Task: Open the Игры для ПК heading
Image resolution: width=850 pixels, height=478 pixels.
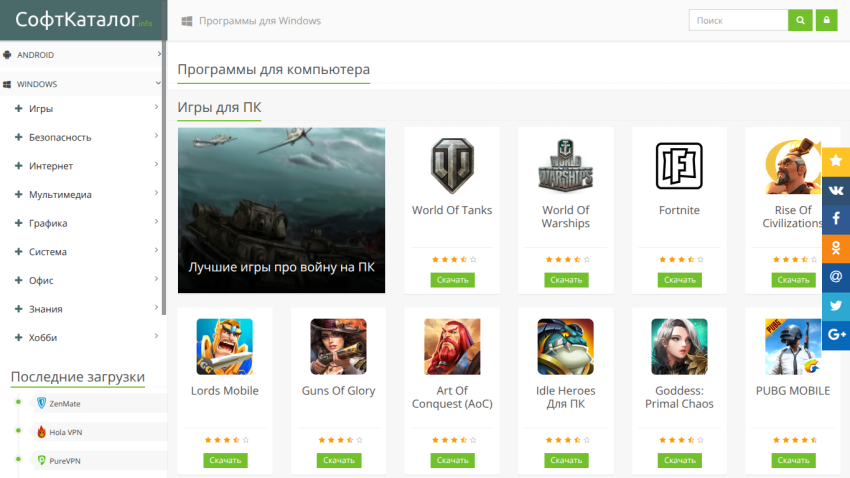Action: tap(220, 107)
